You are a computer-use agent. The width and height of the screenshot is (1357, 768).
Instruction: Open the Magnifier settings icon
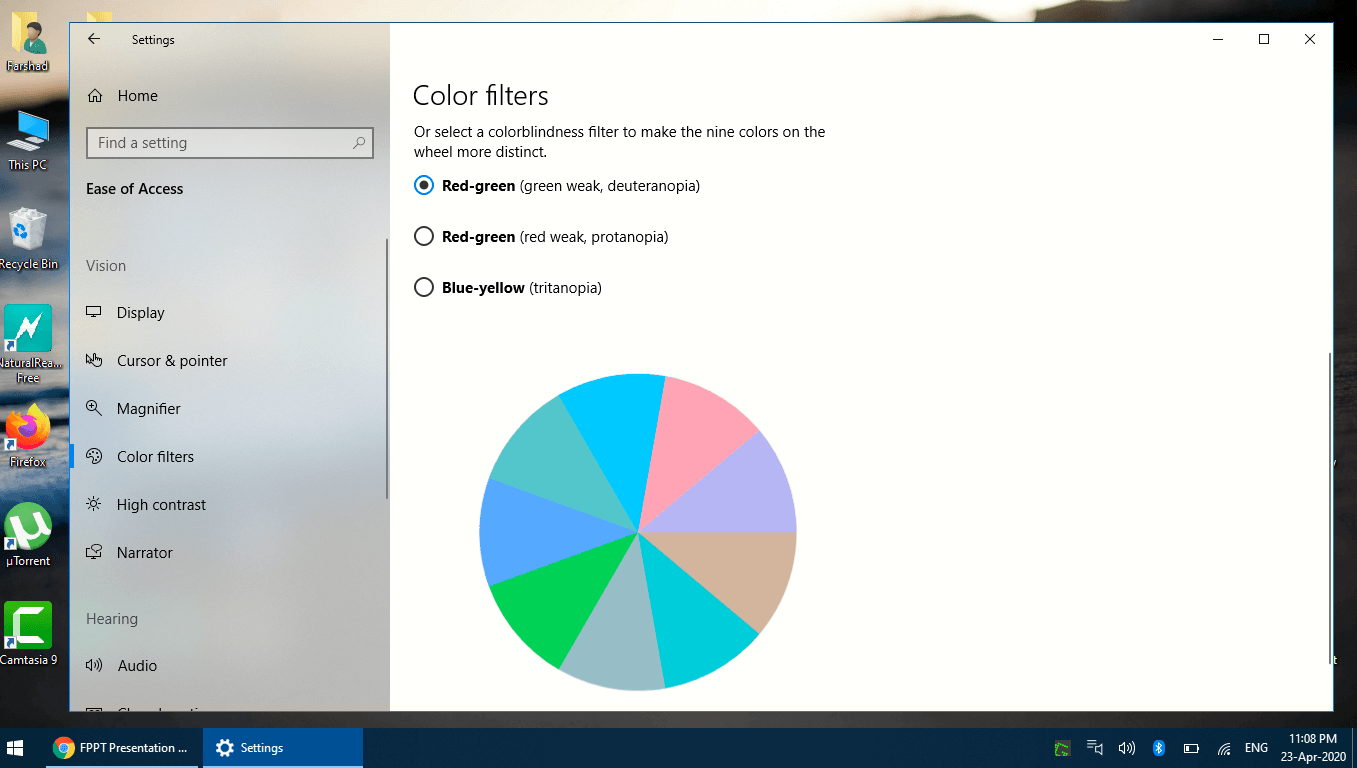(x=94, y=408)
